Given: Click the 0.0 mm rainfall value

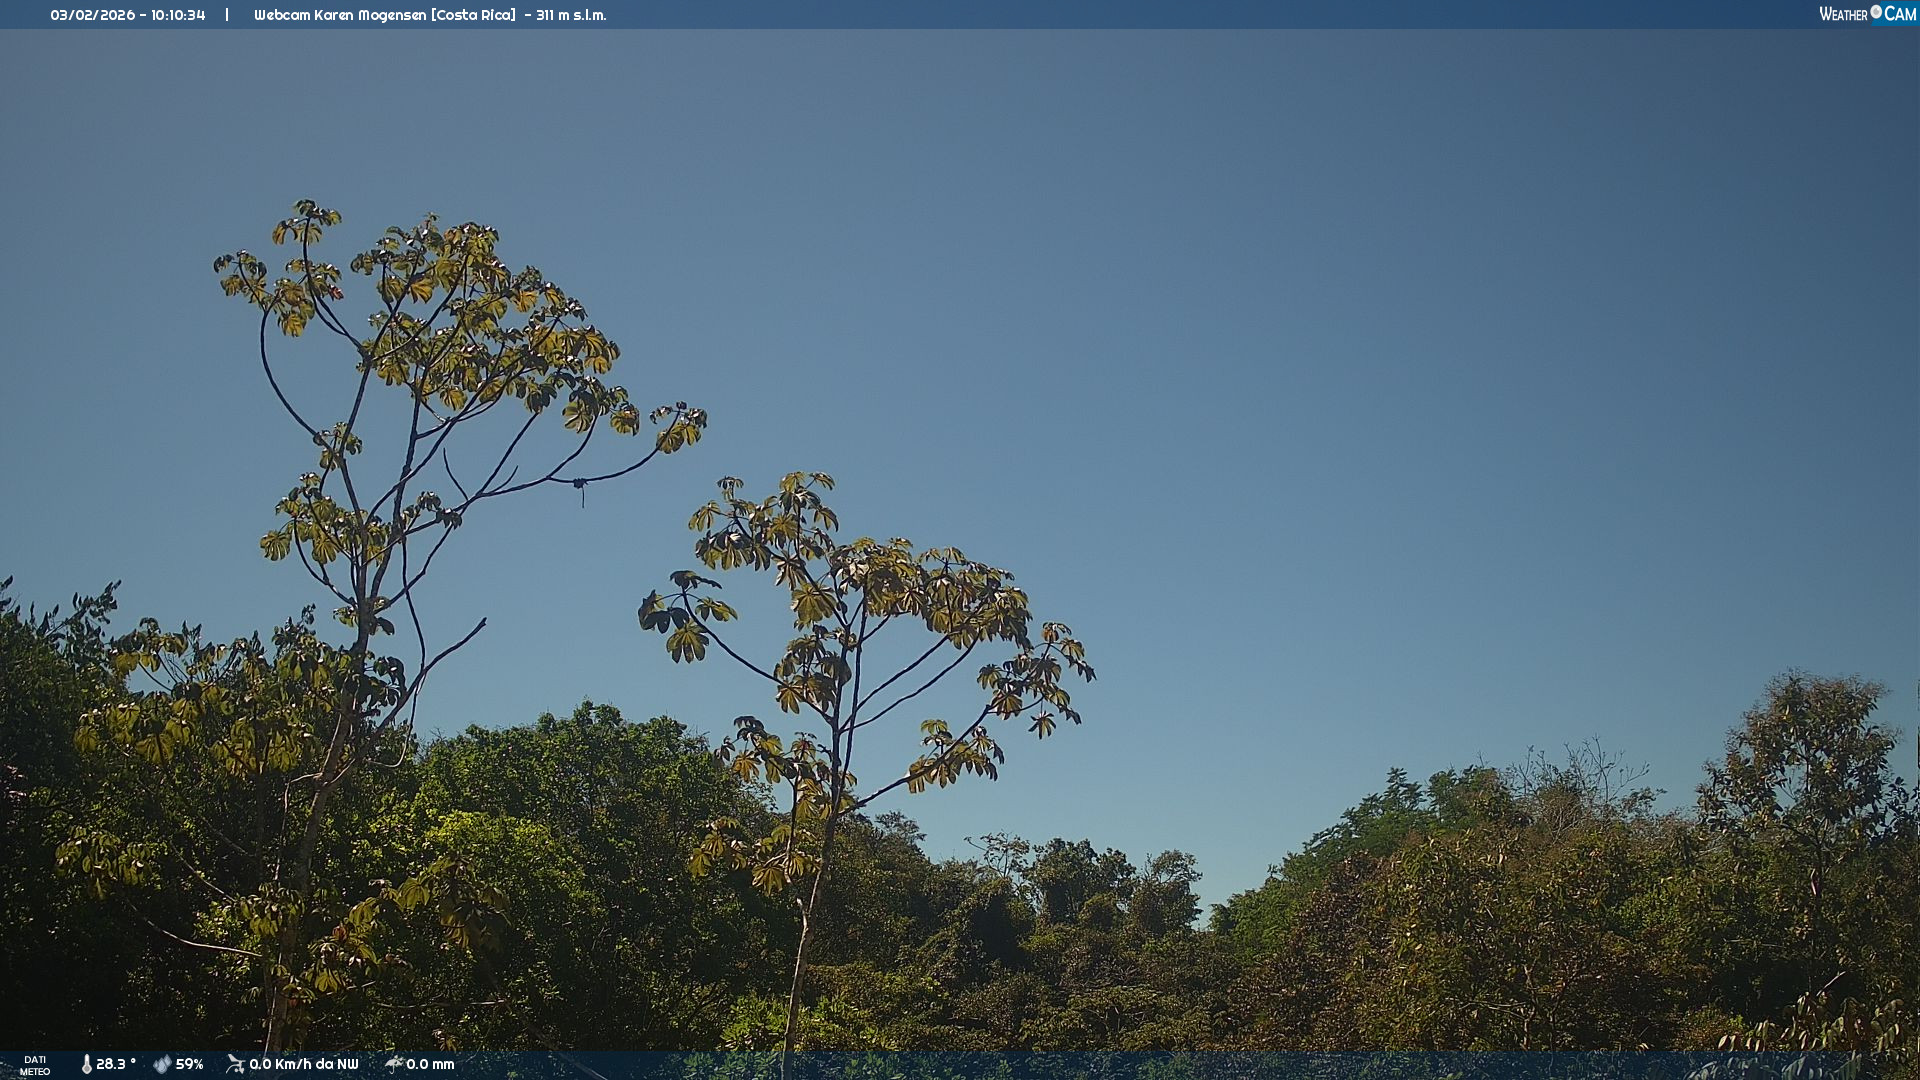Looking at the screenshot, I should pyautogui.click(x=430, y=1064).
